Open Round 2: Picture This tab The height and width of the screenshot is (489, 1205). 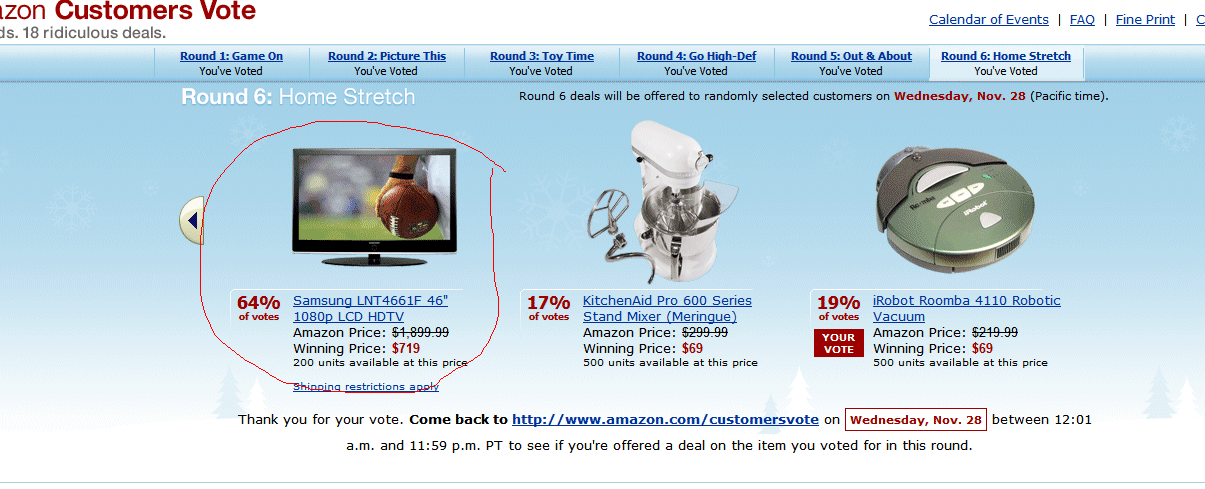[x=387, y=56]
